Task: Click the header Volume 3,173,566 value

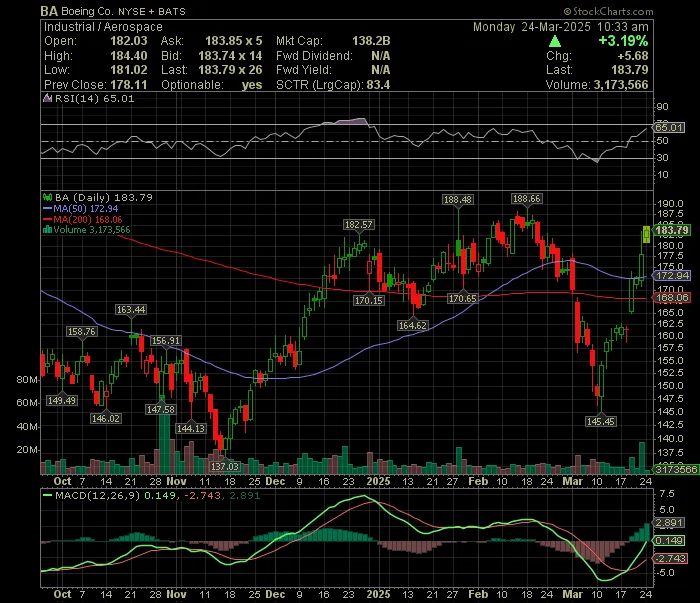Action: tap(621, 85)
